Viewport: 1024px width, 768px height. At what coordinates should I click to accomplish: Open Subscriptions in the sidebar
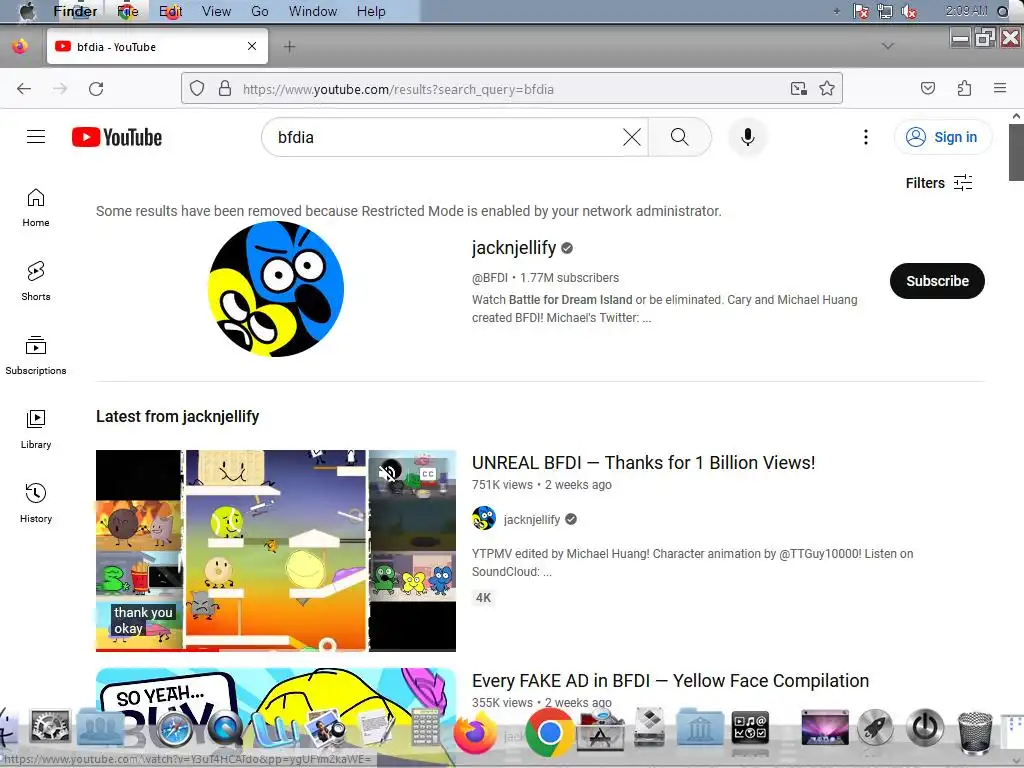(x=36, y=355)
